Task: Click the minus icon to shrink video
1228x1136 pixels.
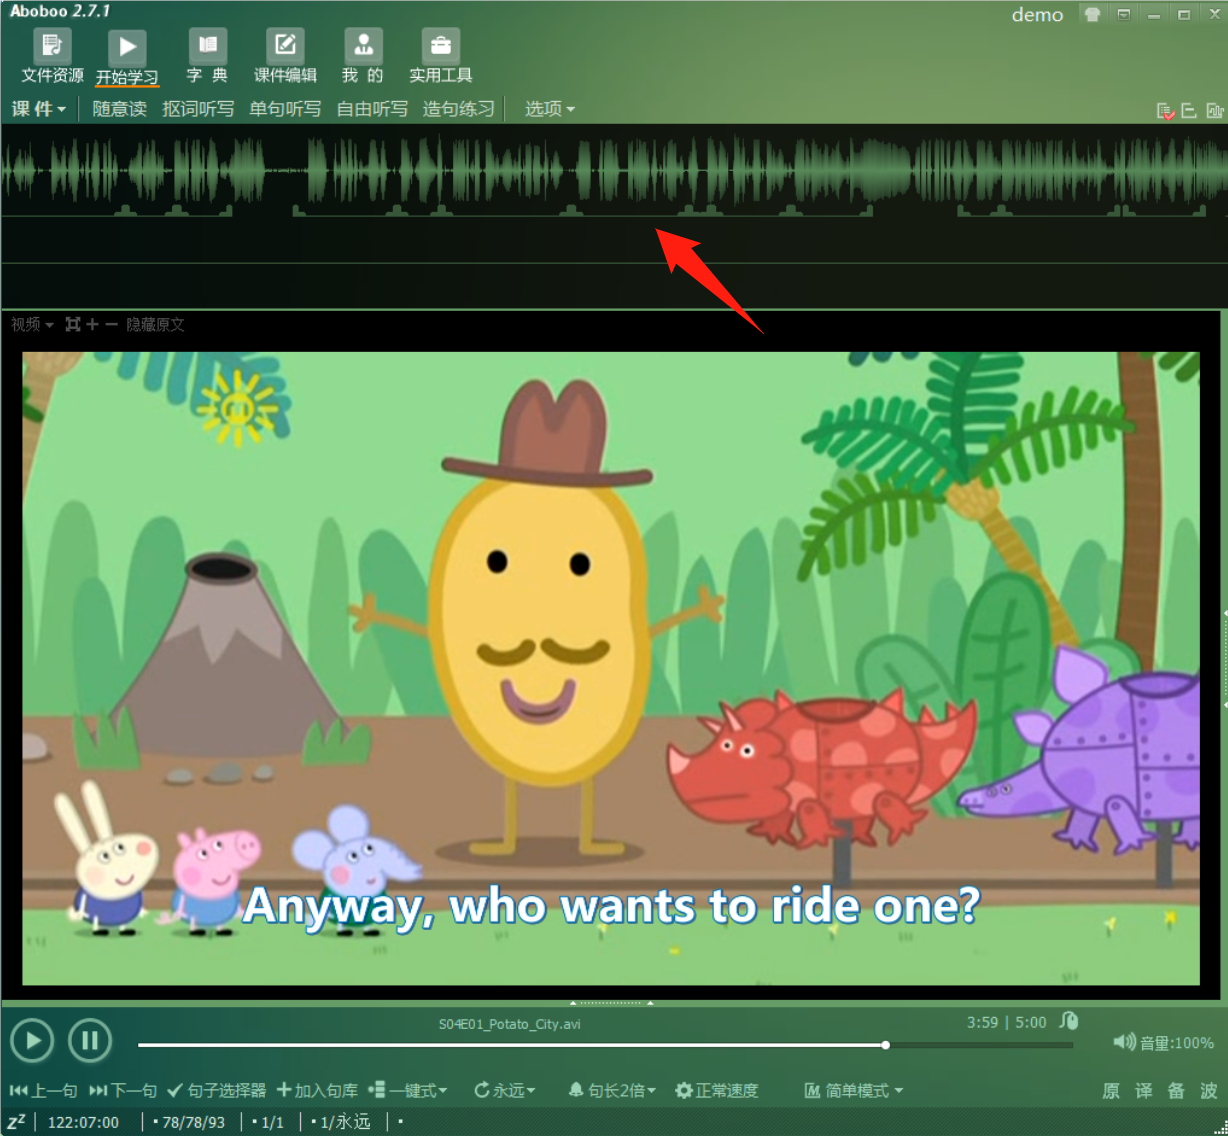Action: point(111,324)
